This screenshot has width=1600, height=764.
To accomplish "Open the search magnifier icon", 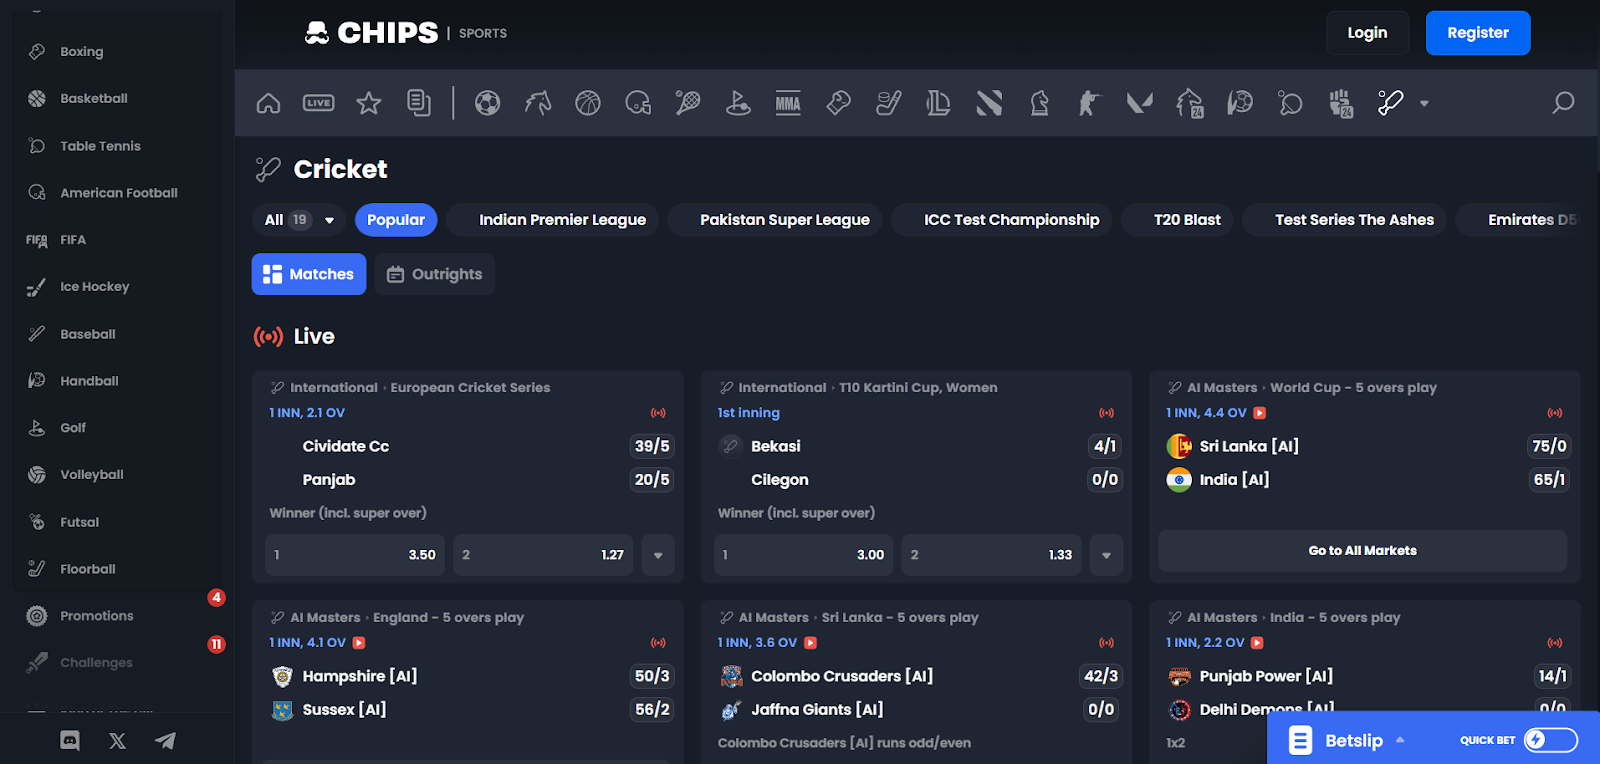I will pos(1563,103).
